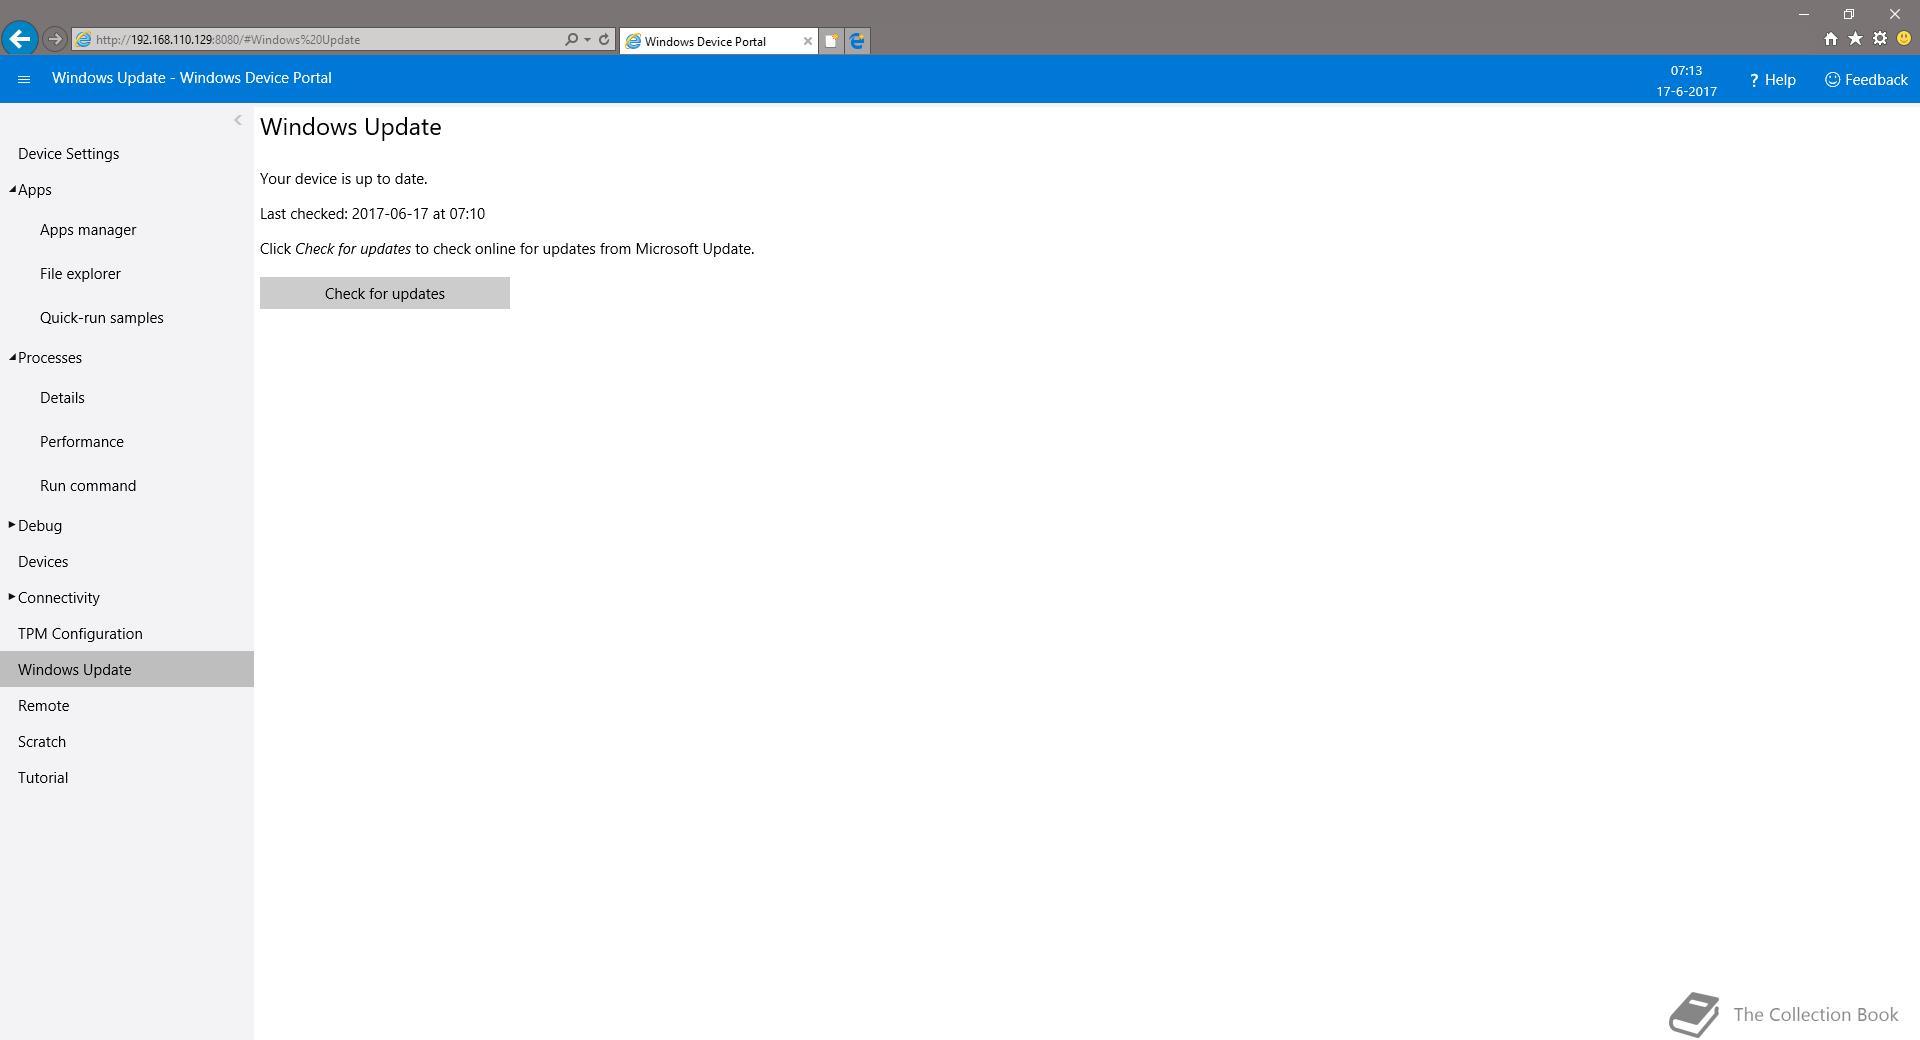Click the Last checked date text
The width and height of the screenshot is (1920, 1040).
372,214
